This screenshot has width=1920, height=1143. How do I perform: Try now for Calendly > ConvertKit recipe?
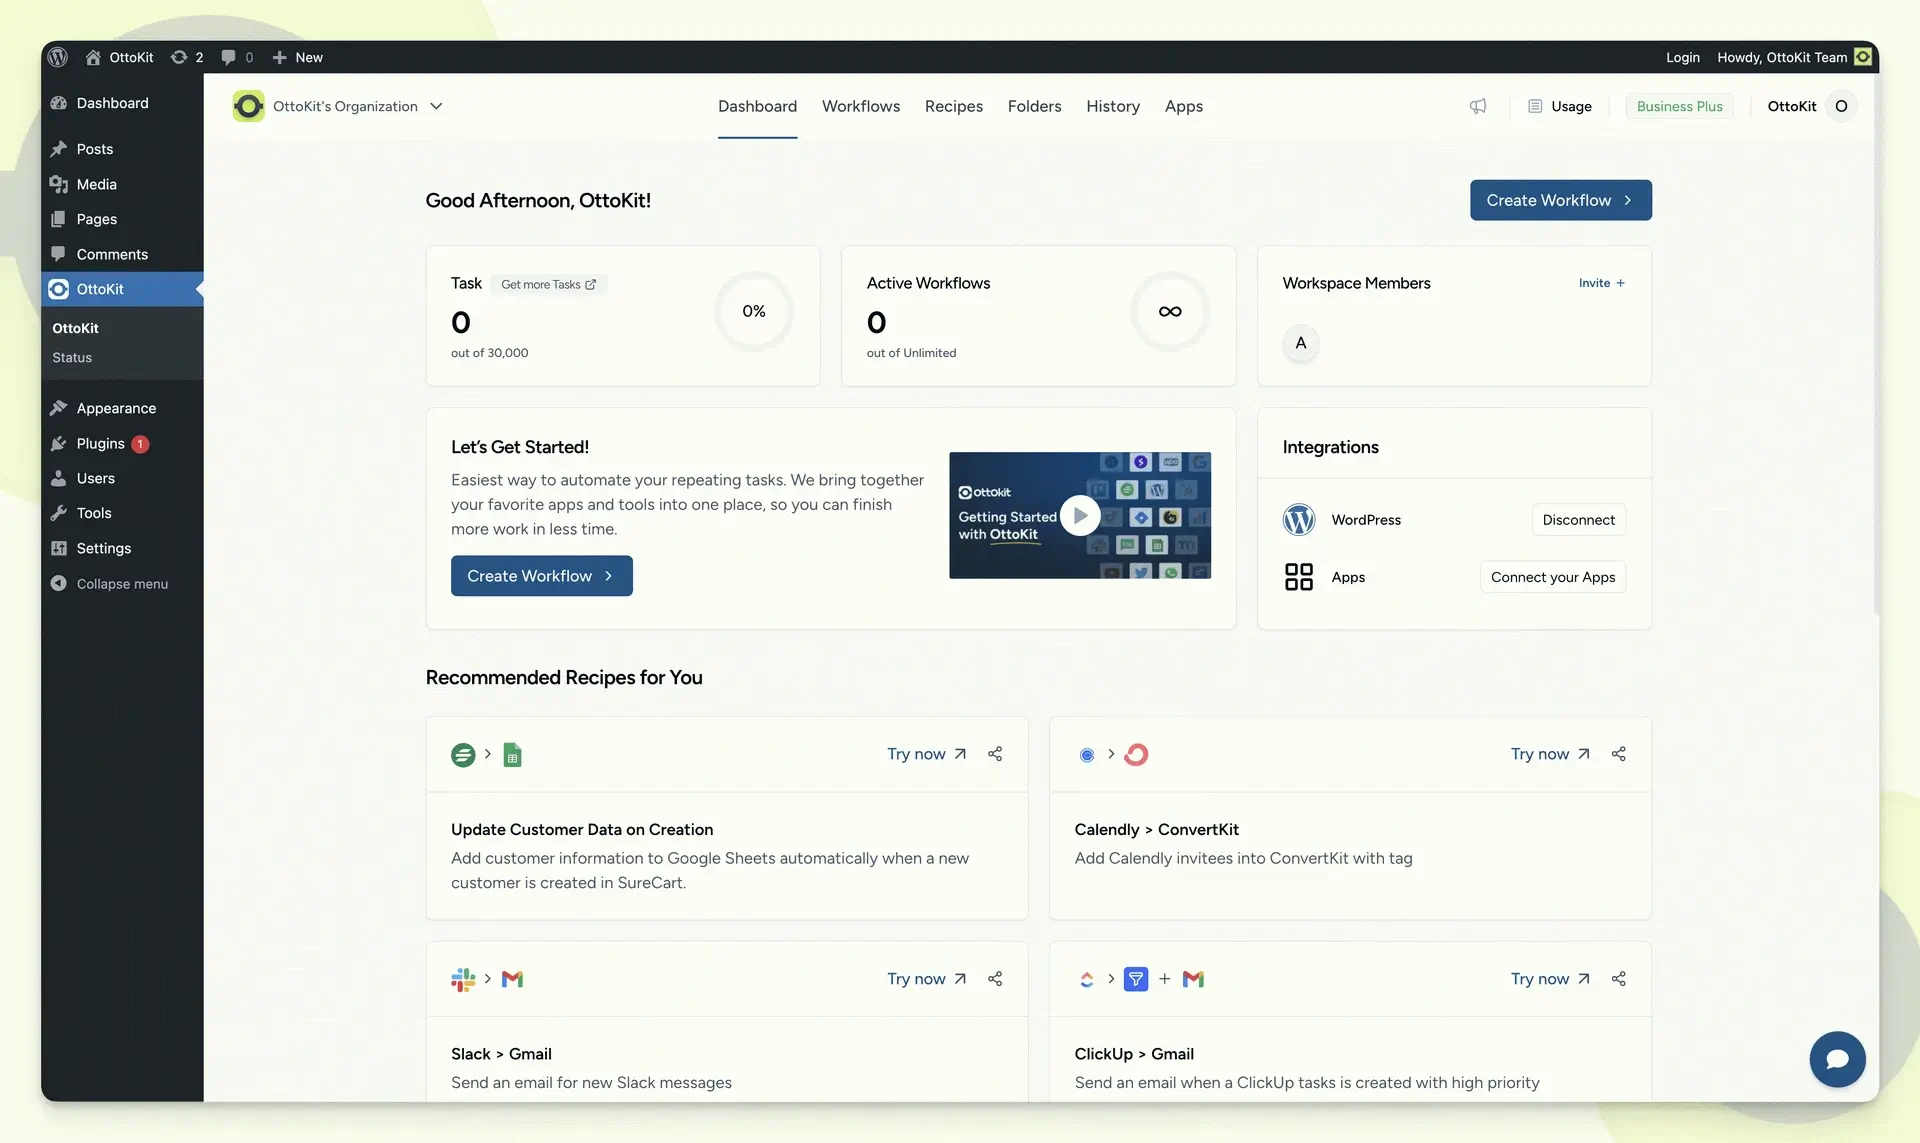point(1550,754)
